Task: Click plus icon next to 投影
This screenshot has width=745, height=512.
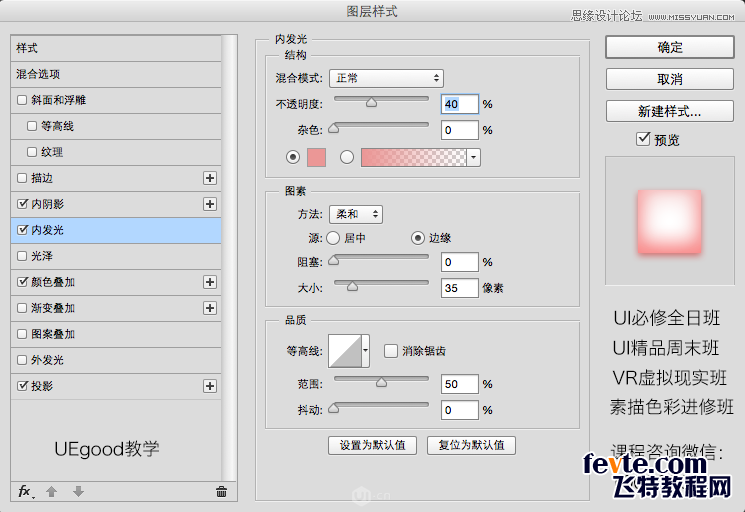Action: pyautogui.click(x=210, y=386)
